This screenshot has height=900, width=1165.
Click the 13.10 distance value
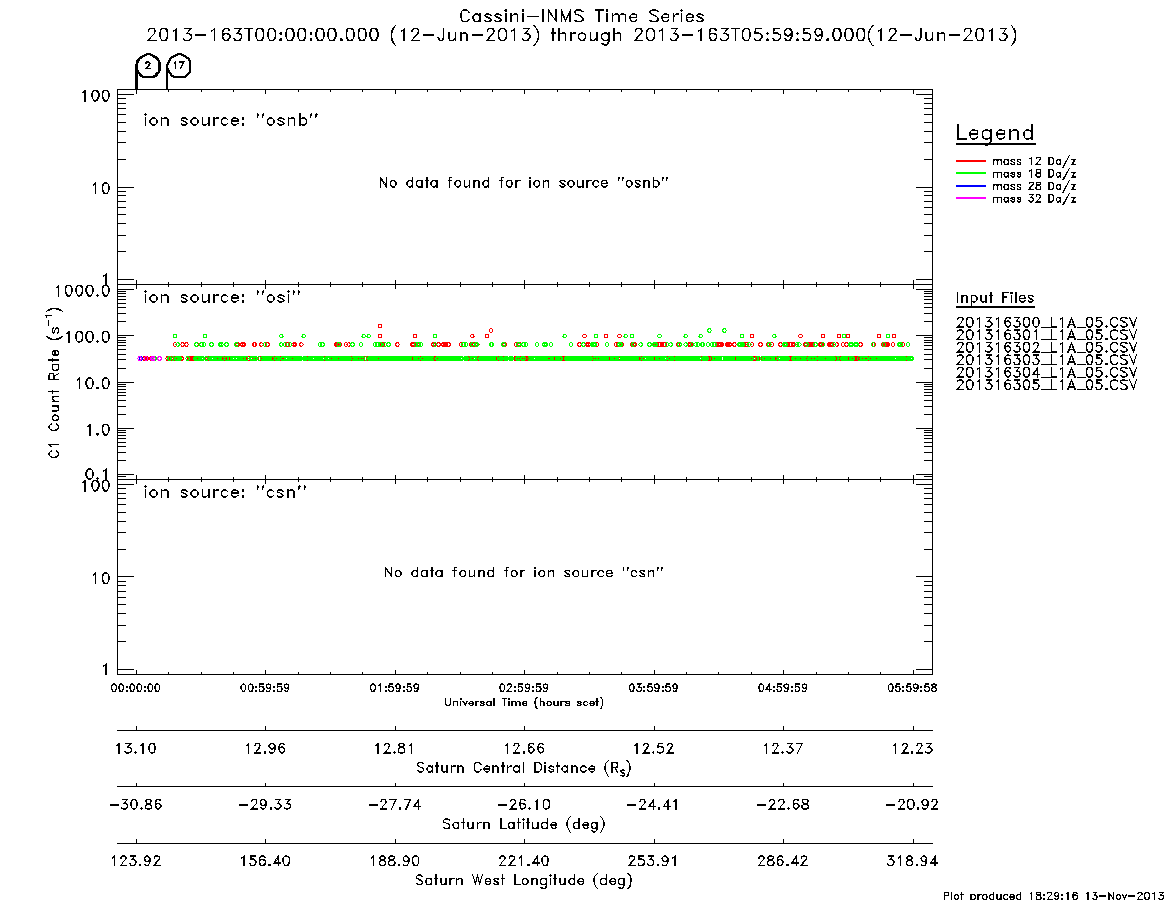click(135, 748)
